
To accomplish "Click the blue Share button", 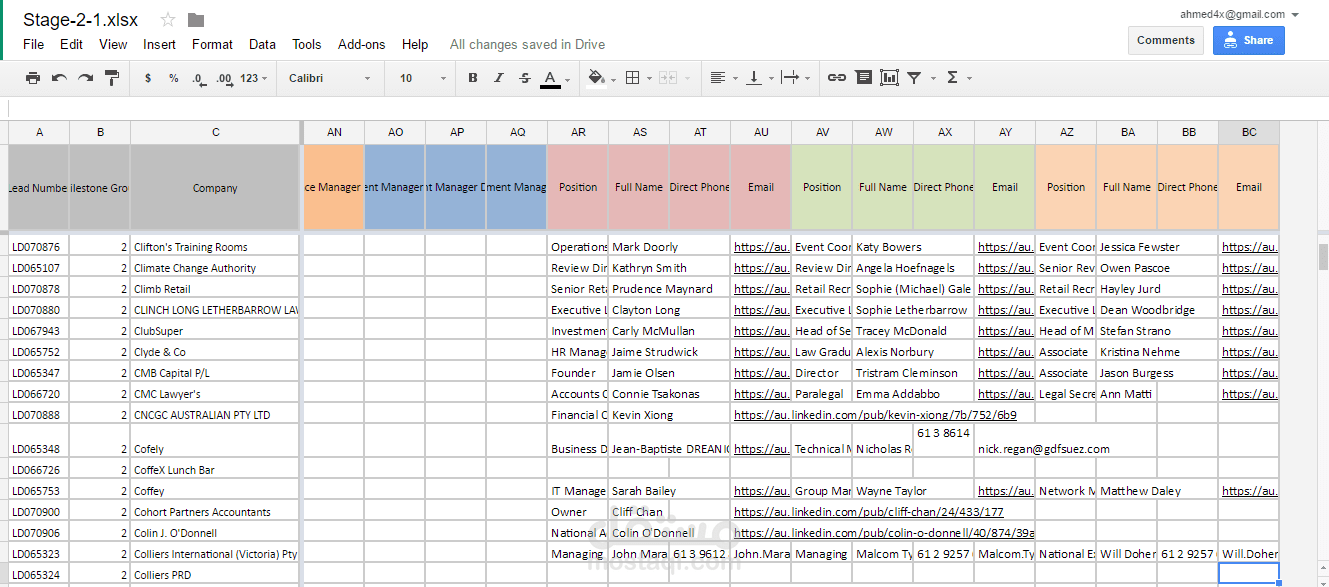I will click(1249, 40).
